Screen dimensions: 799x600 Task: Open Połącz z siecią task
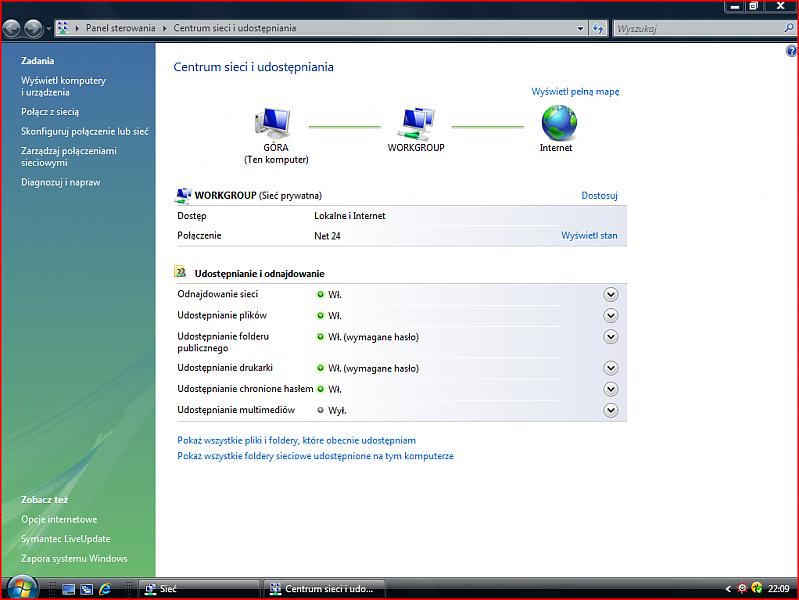click(x=50, y=112)
